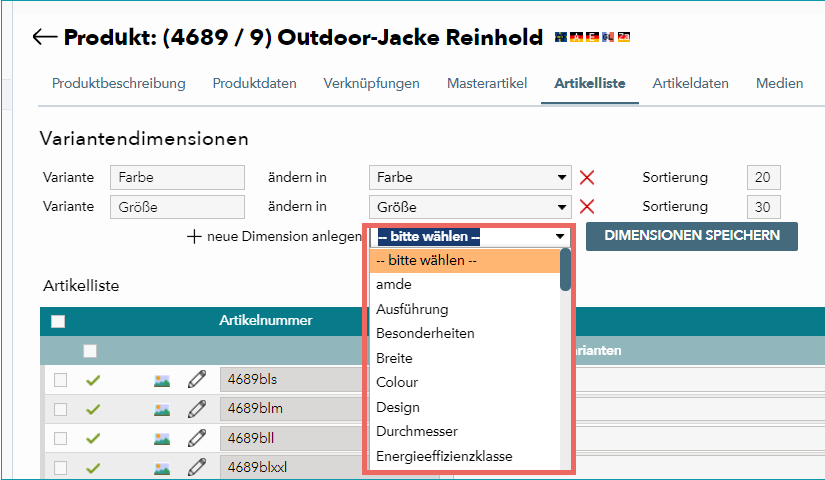Edit article 4689bll with pencil icon
Viewport: 825px width, 480px height.
(197, 438)
